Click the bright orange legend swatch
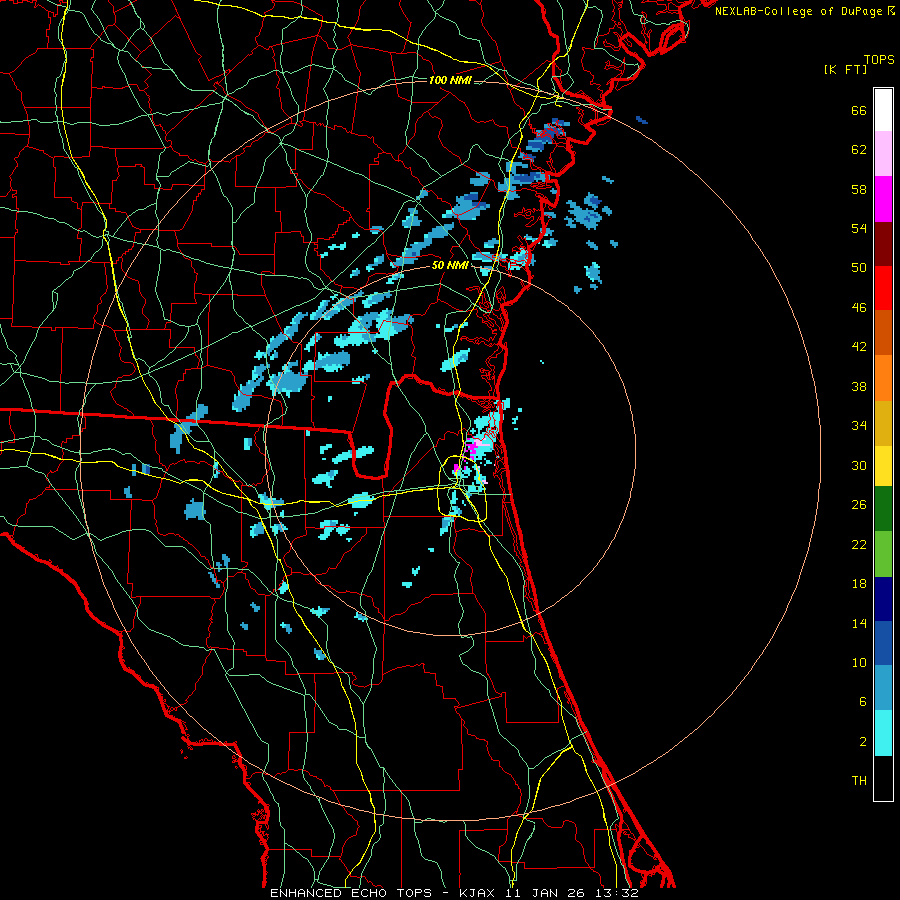This screenshot has width=900, height=900. pos(883,377)
